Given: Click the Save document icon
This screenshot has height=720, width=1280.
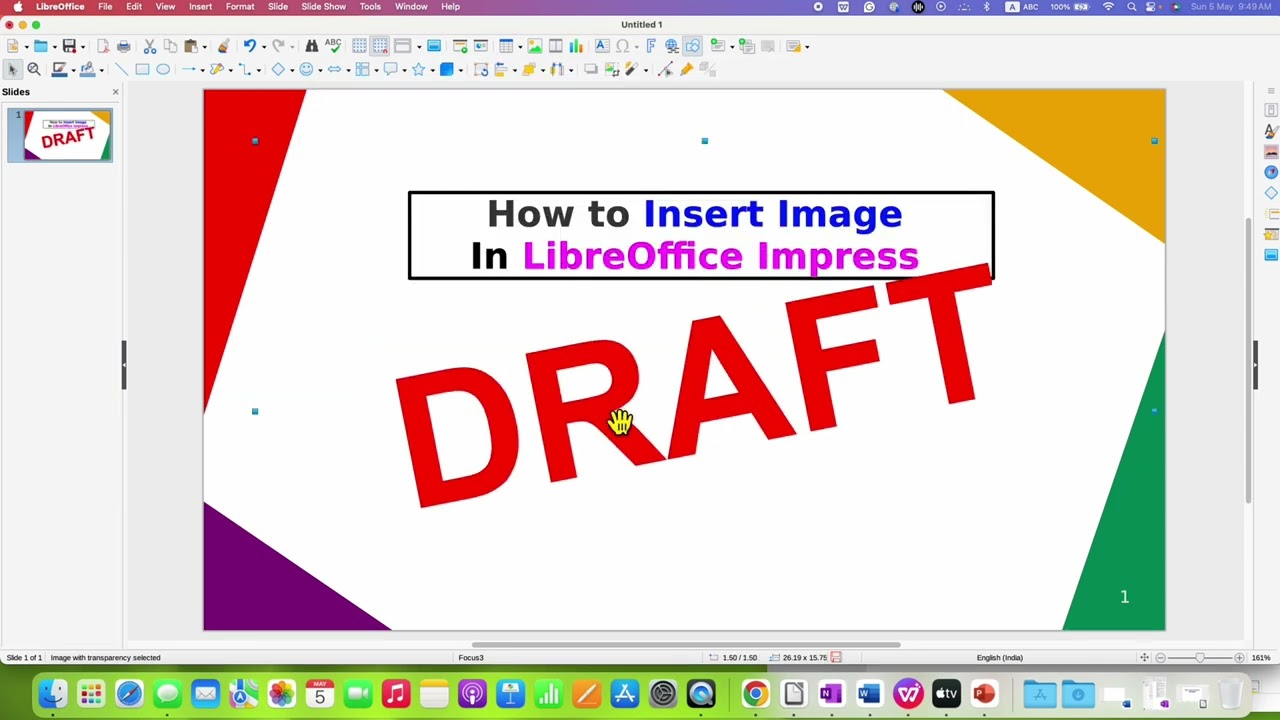Looking at the screenshot, I should click(69, 46).
